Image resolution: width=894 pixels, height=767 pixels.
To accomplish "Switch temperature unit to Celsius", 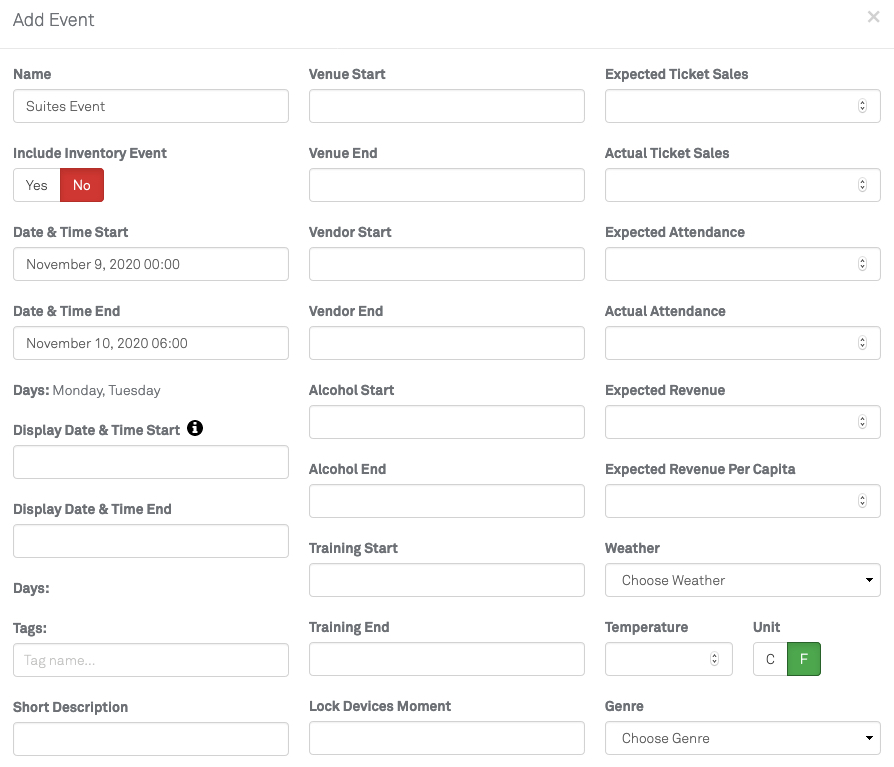I will point(770,659).
